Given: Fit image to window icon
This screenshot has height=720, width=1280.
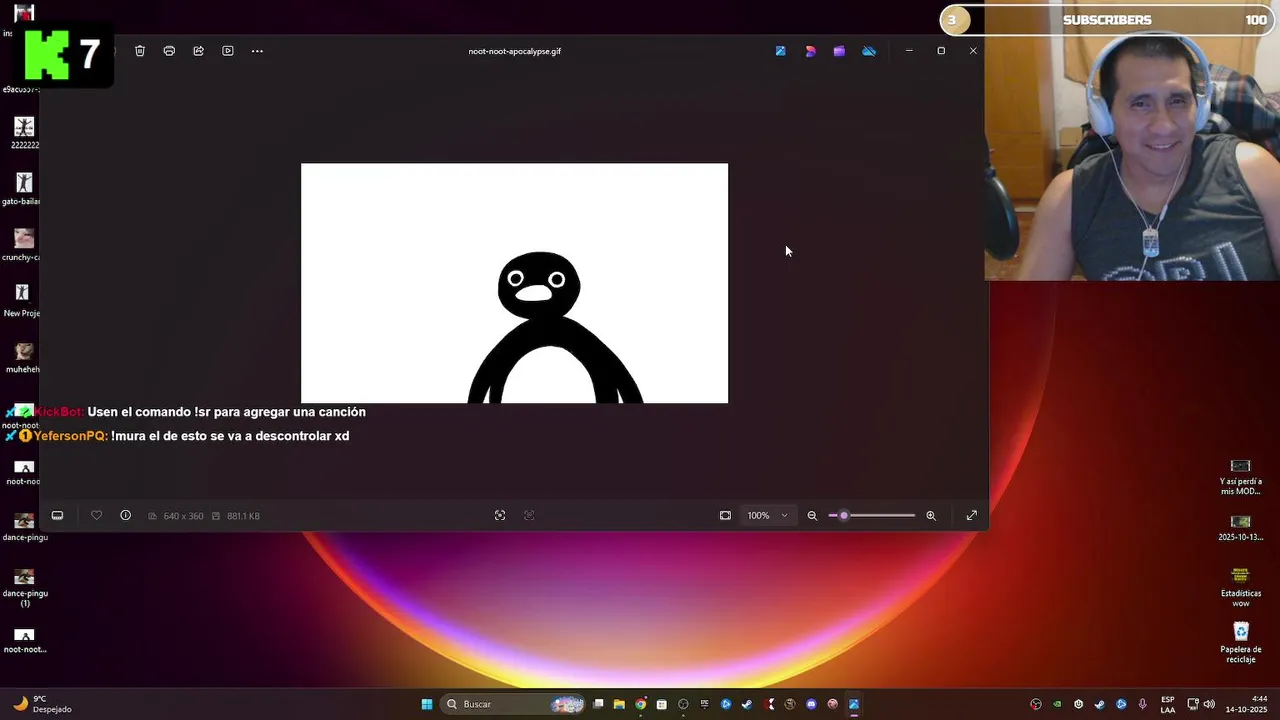Looking at the screenshot, I should (x=725, y=516).
